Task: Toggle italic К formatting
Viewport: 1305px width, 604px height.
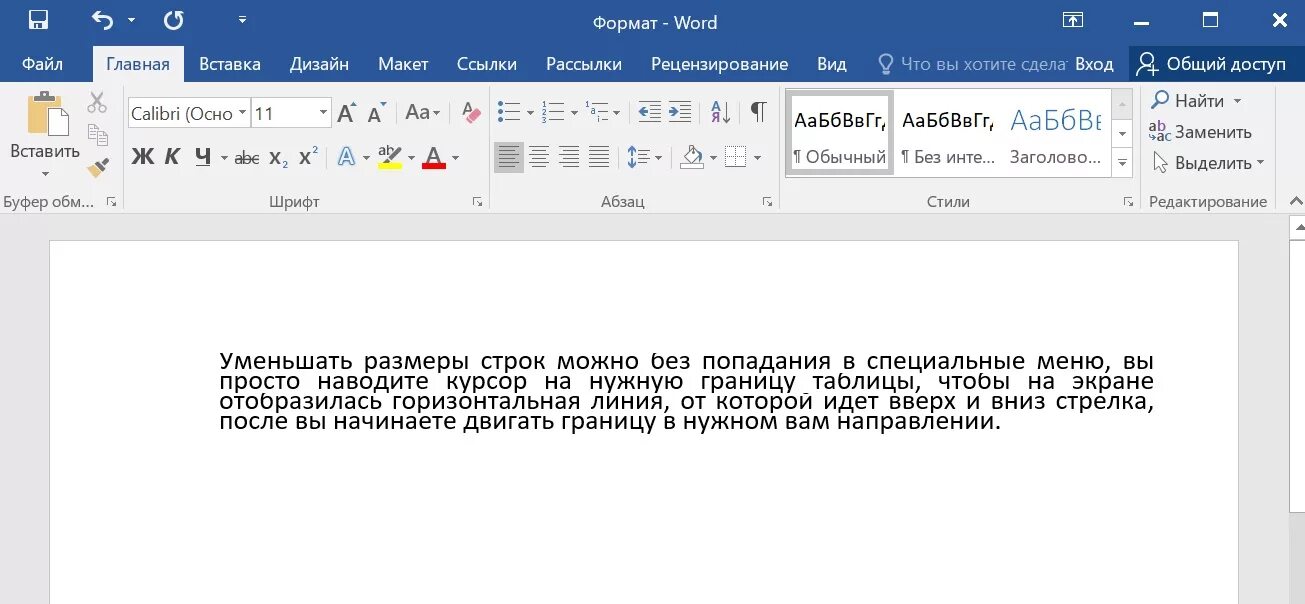Action: pyautogui.click(x=172, y=157)
